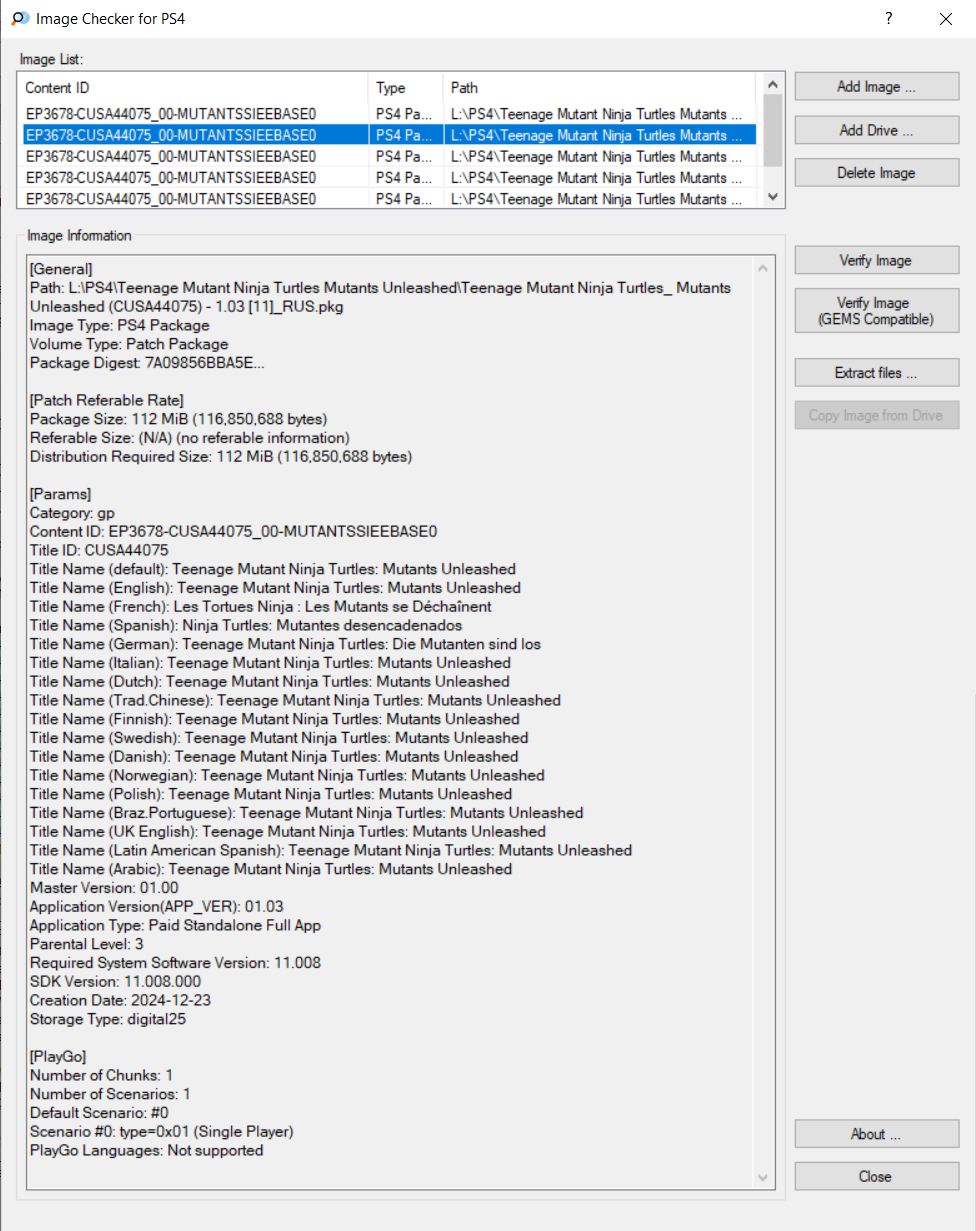The width and height of the screenshot is (976, 1231).
Task: Click the Required System Software Version line
Action: (x=175, y=963)
